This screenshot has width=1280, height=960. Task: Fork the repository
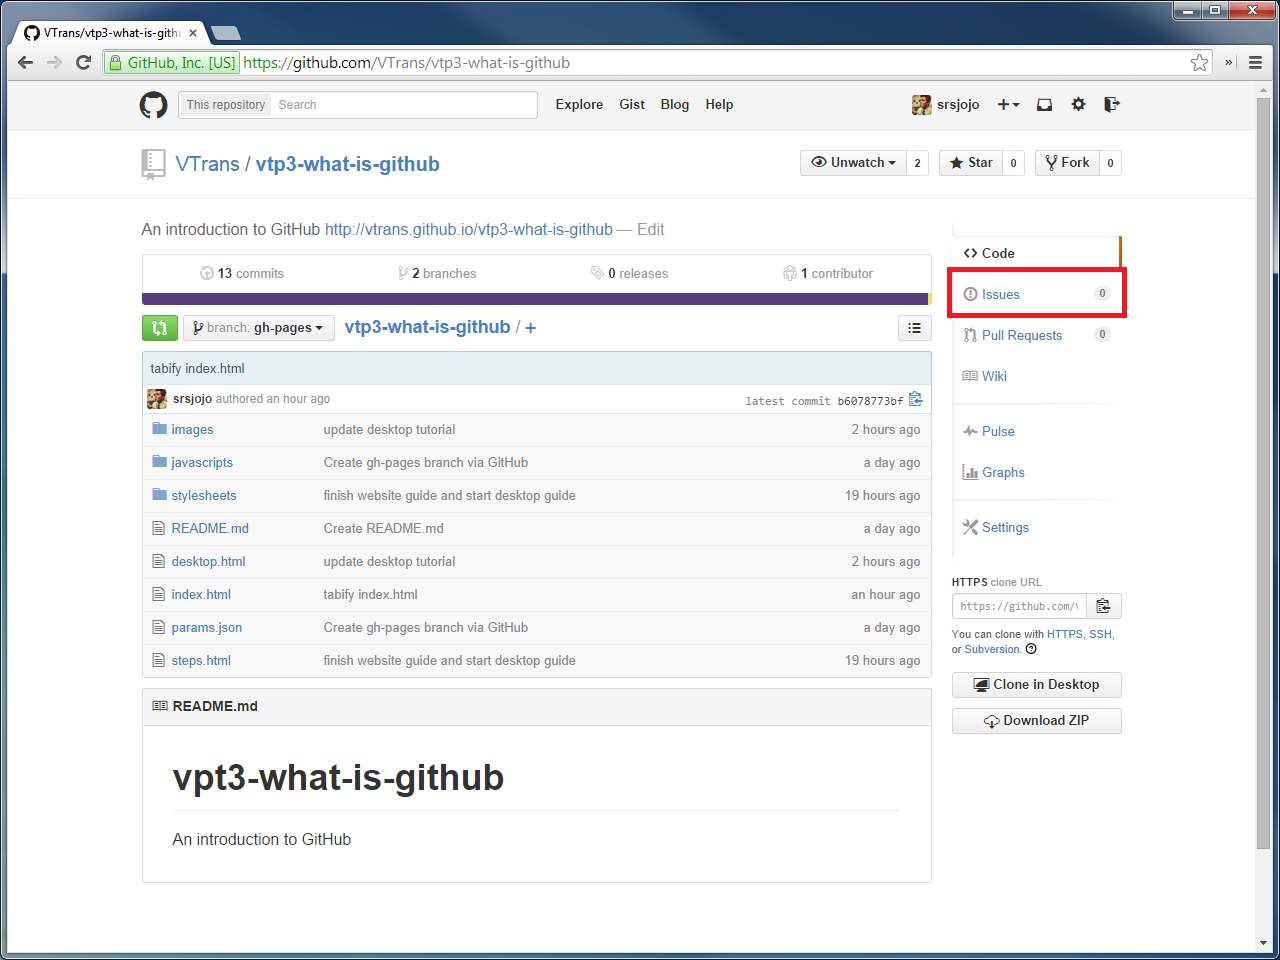[1067, 163]
